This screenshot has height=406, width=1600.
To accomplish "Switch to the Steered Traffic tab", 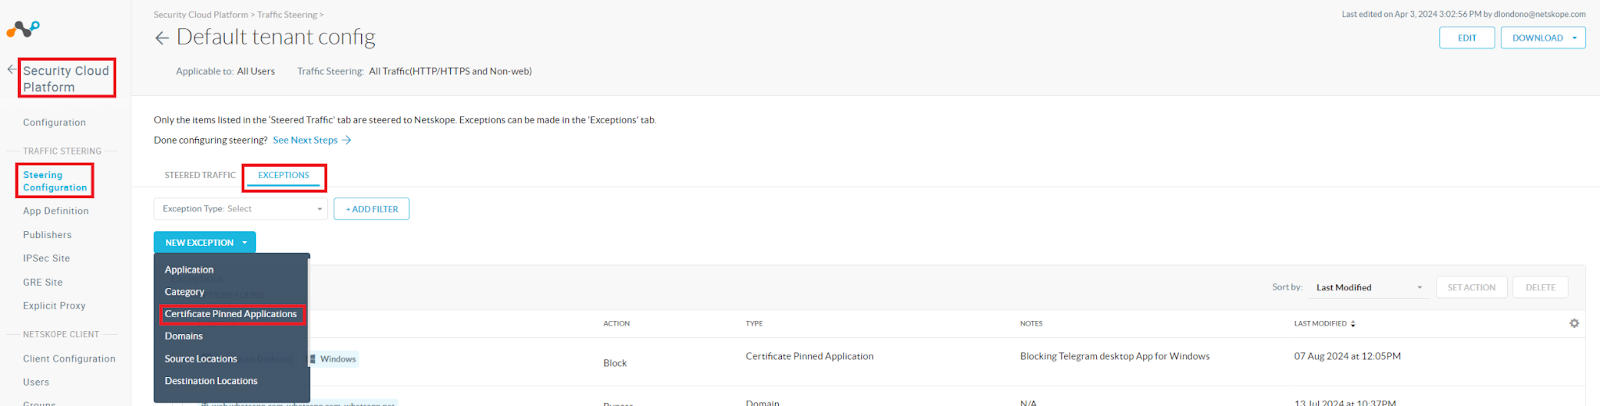I will pos(200,175).
